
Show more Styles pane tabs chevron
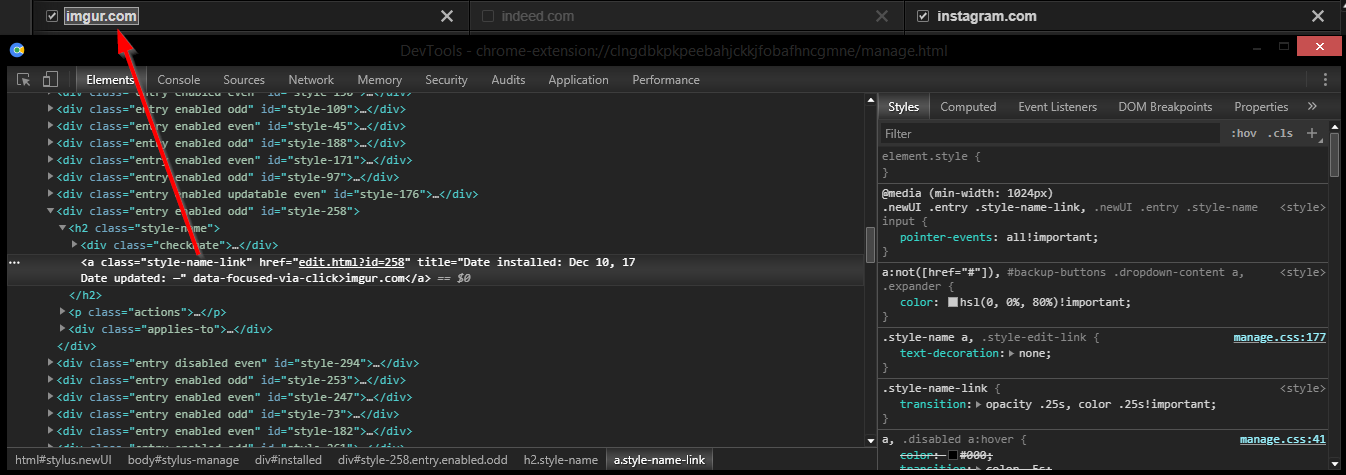[x=1312, y=106]
